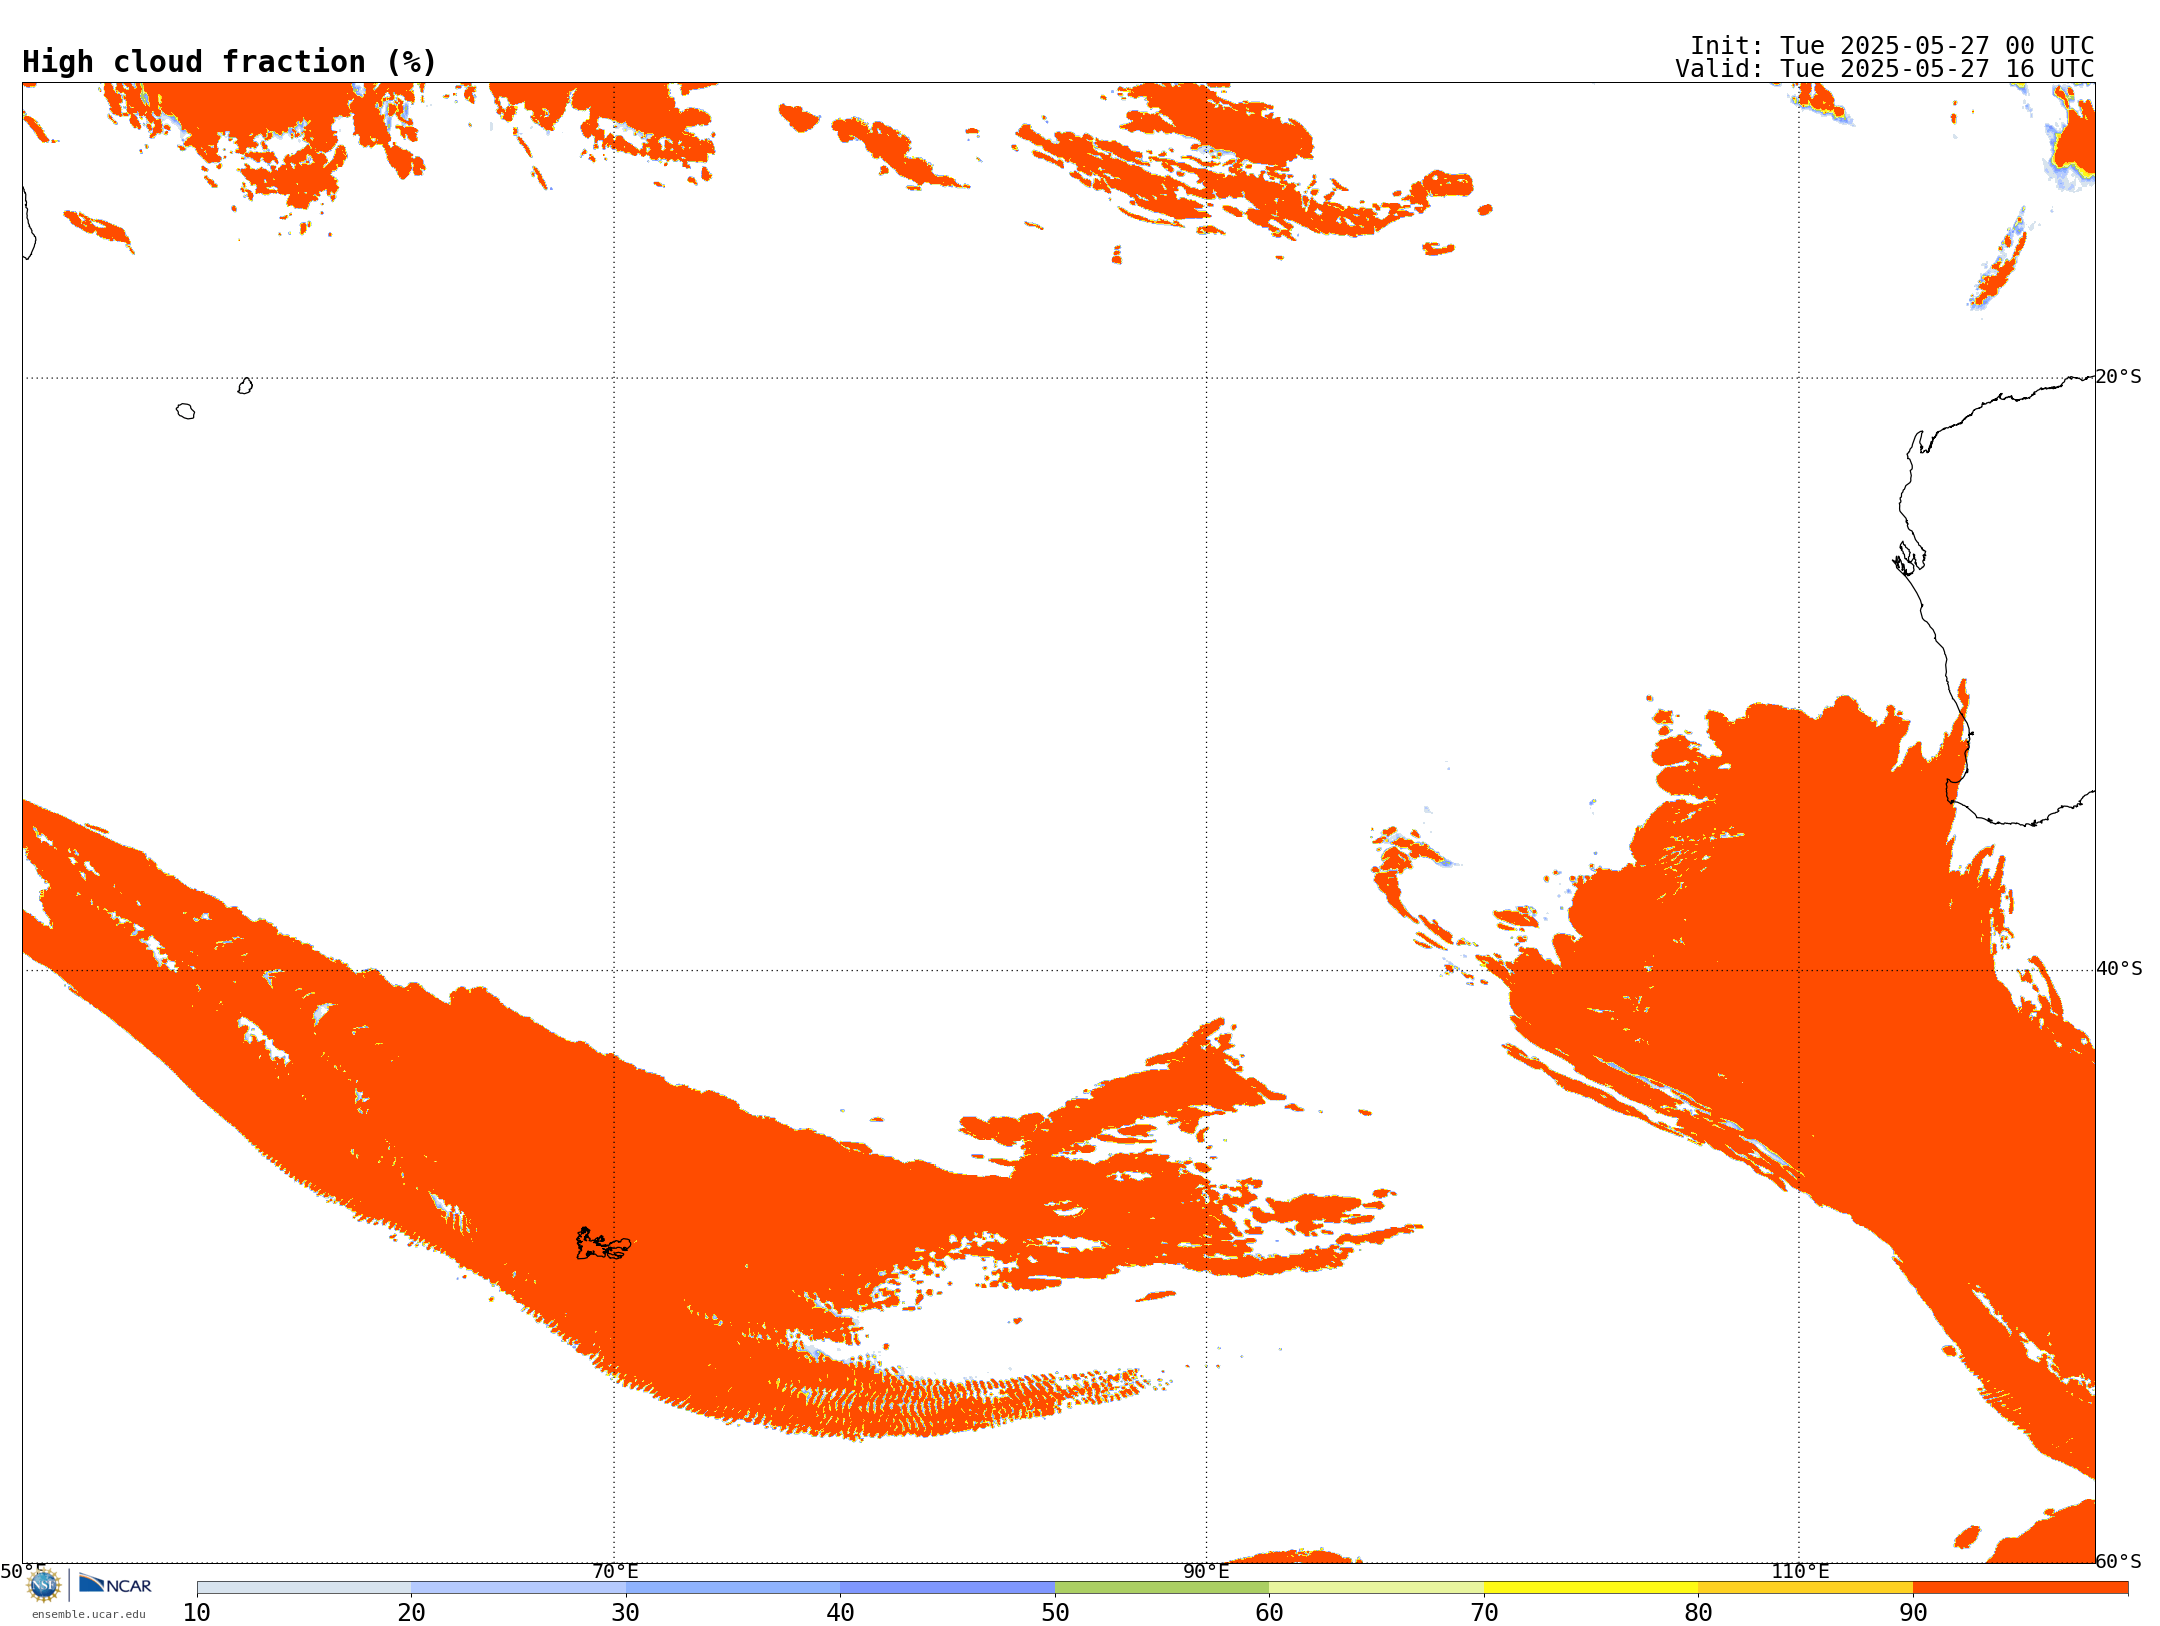Click the NSF logo icon
The image size is (2160, 1626).
(x=44, y=1585)
